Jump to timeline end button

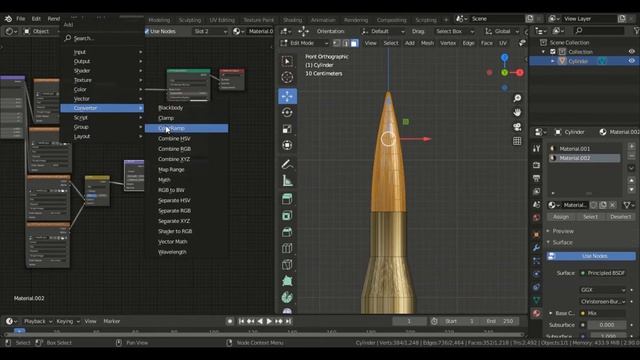(288, 321)
